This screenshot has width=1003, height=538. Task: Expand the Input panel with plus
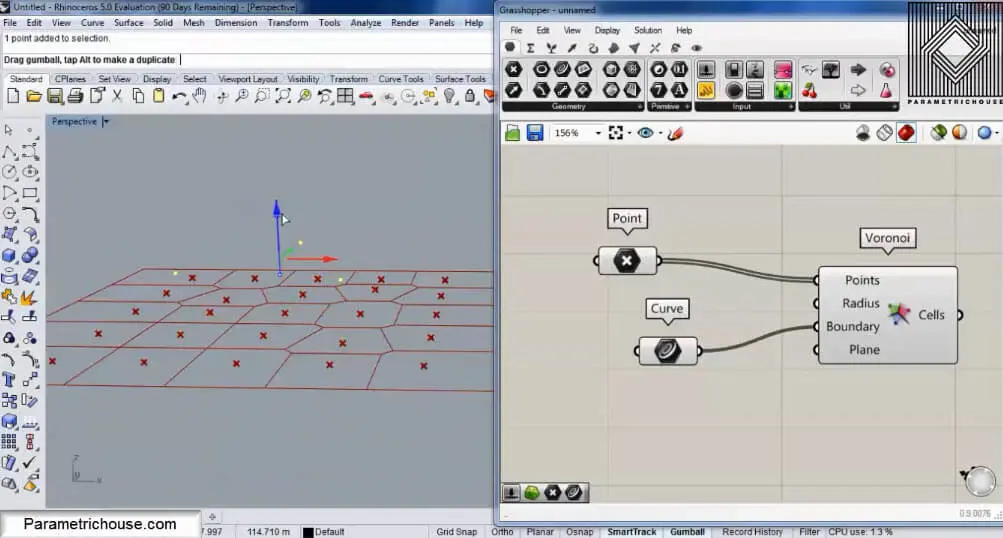[791, 107]
